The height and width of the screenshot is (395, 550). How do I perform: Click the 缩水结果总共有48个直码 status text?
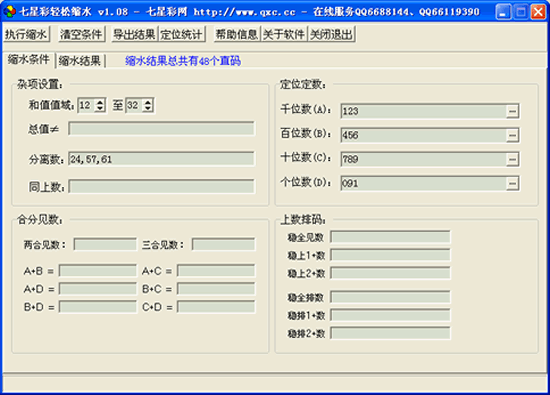click(183, 61)
